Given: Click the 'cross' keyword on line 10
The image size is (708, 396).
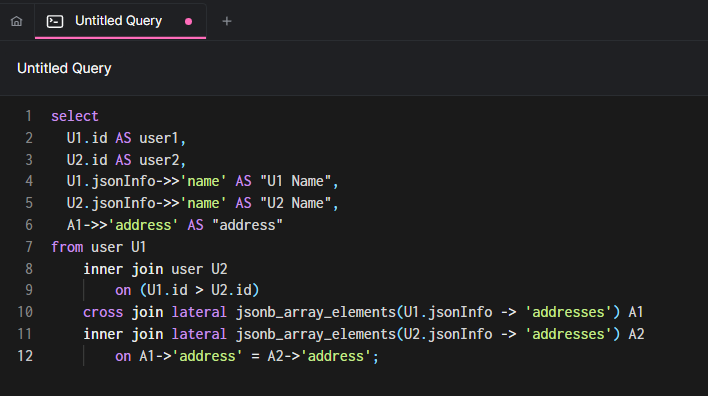Looking at the screenshot, I should click(x=103, y=312).
